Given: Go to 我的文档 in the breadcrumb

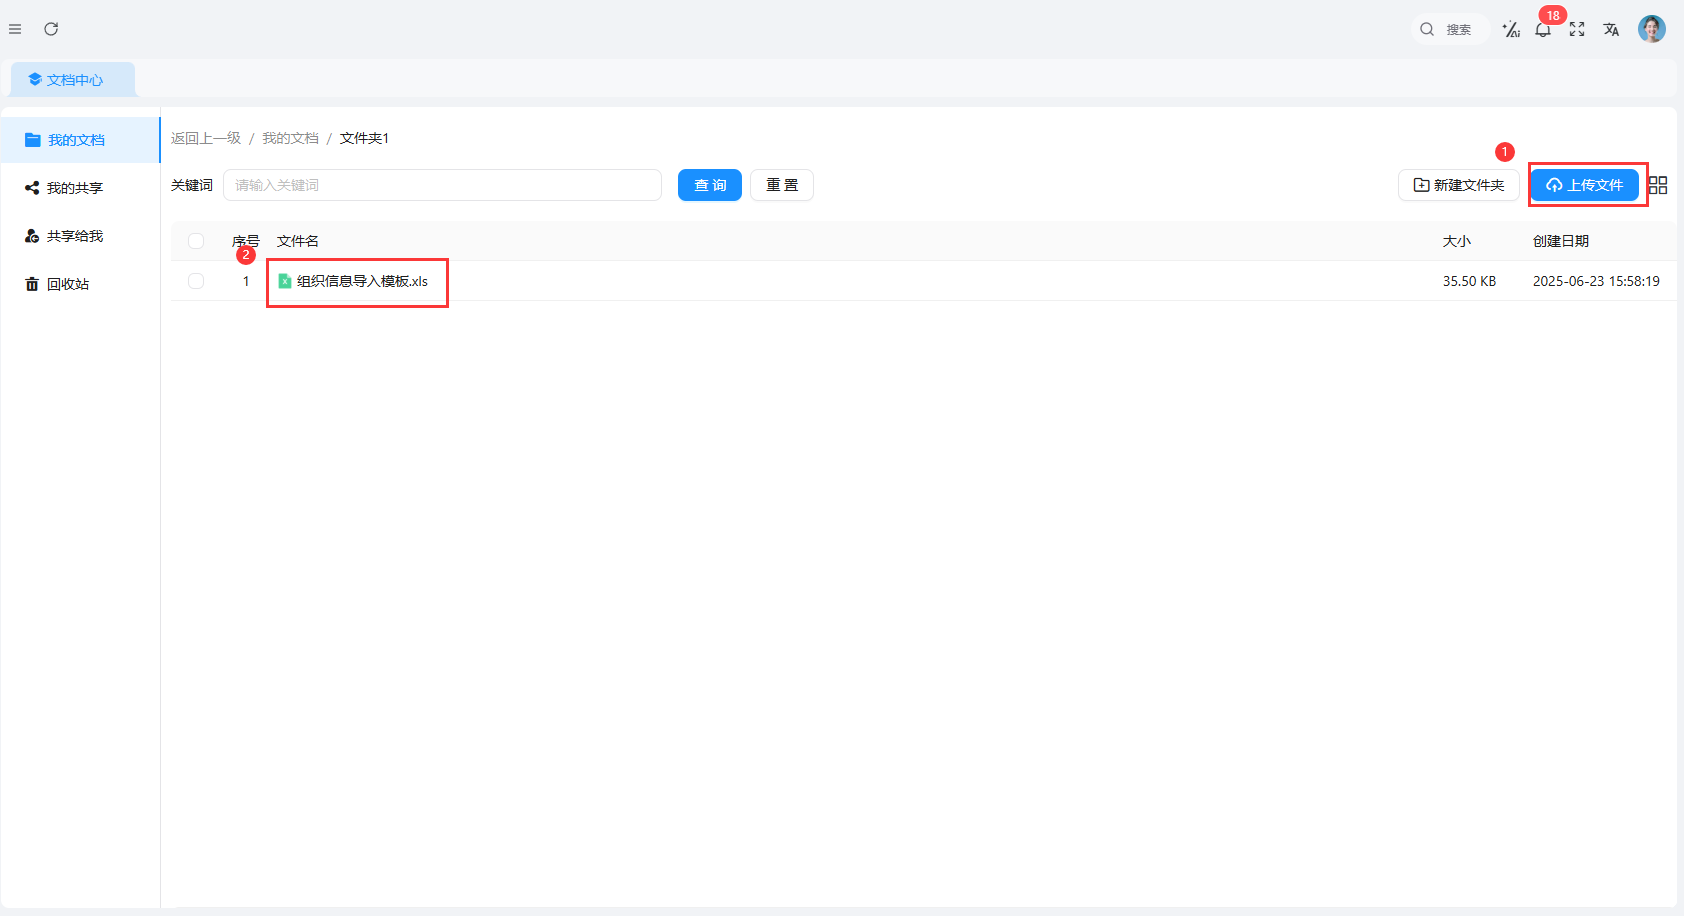Looking at the screenshot, I should 290,138.
